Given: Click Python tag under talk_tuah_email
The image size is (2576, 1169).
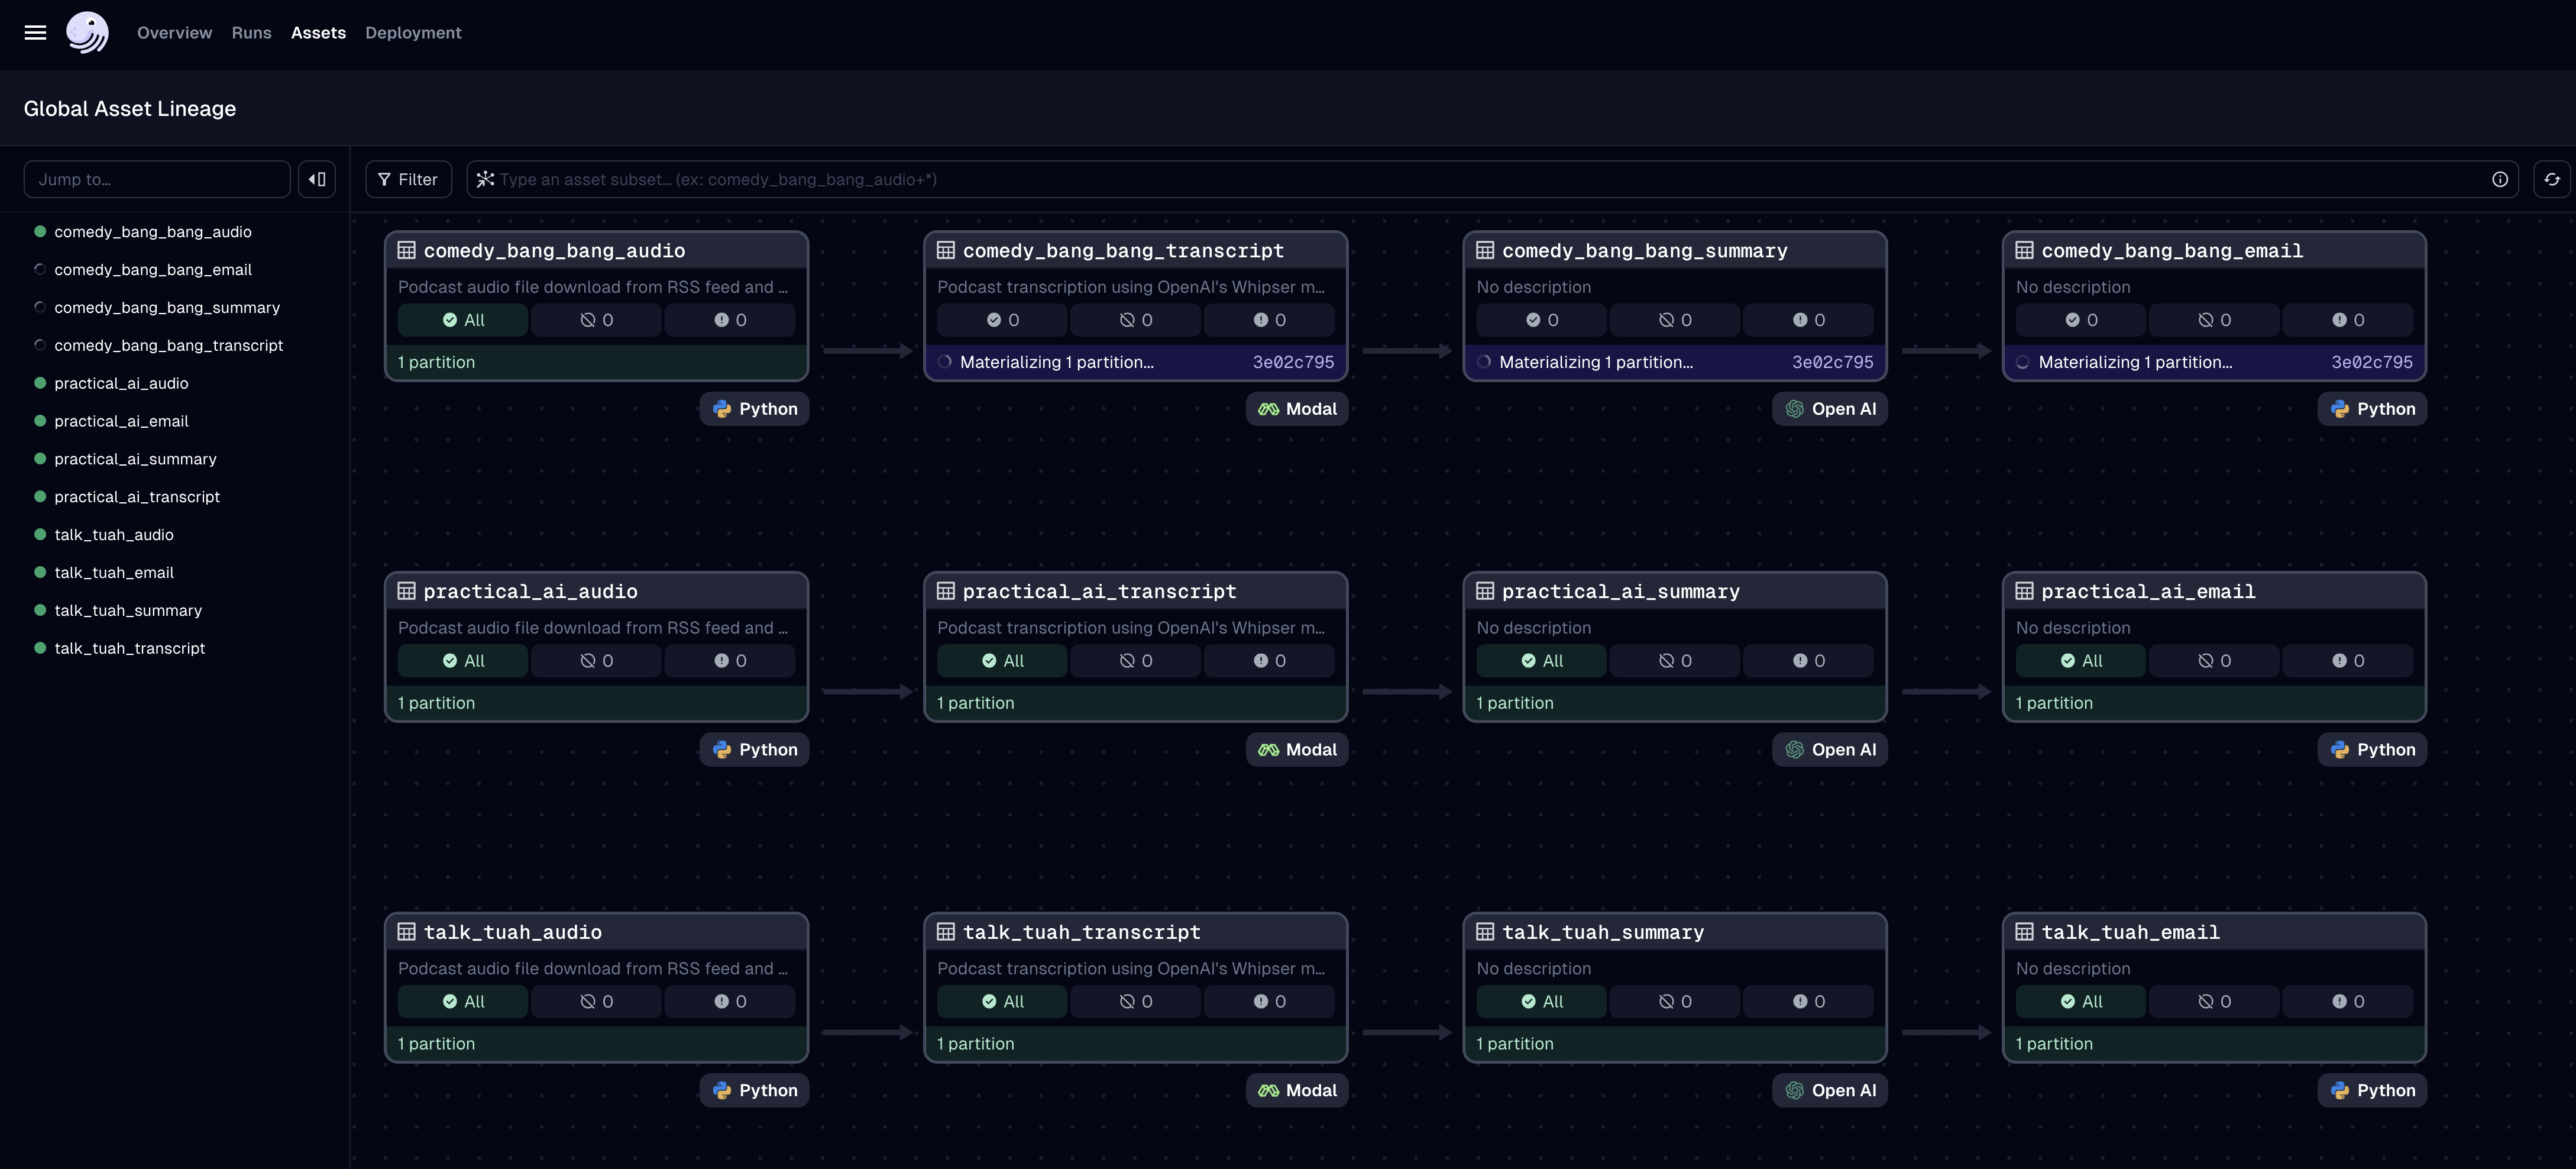Looking at the screenshot, I should (2372, 1090).
